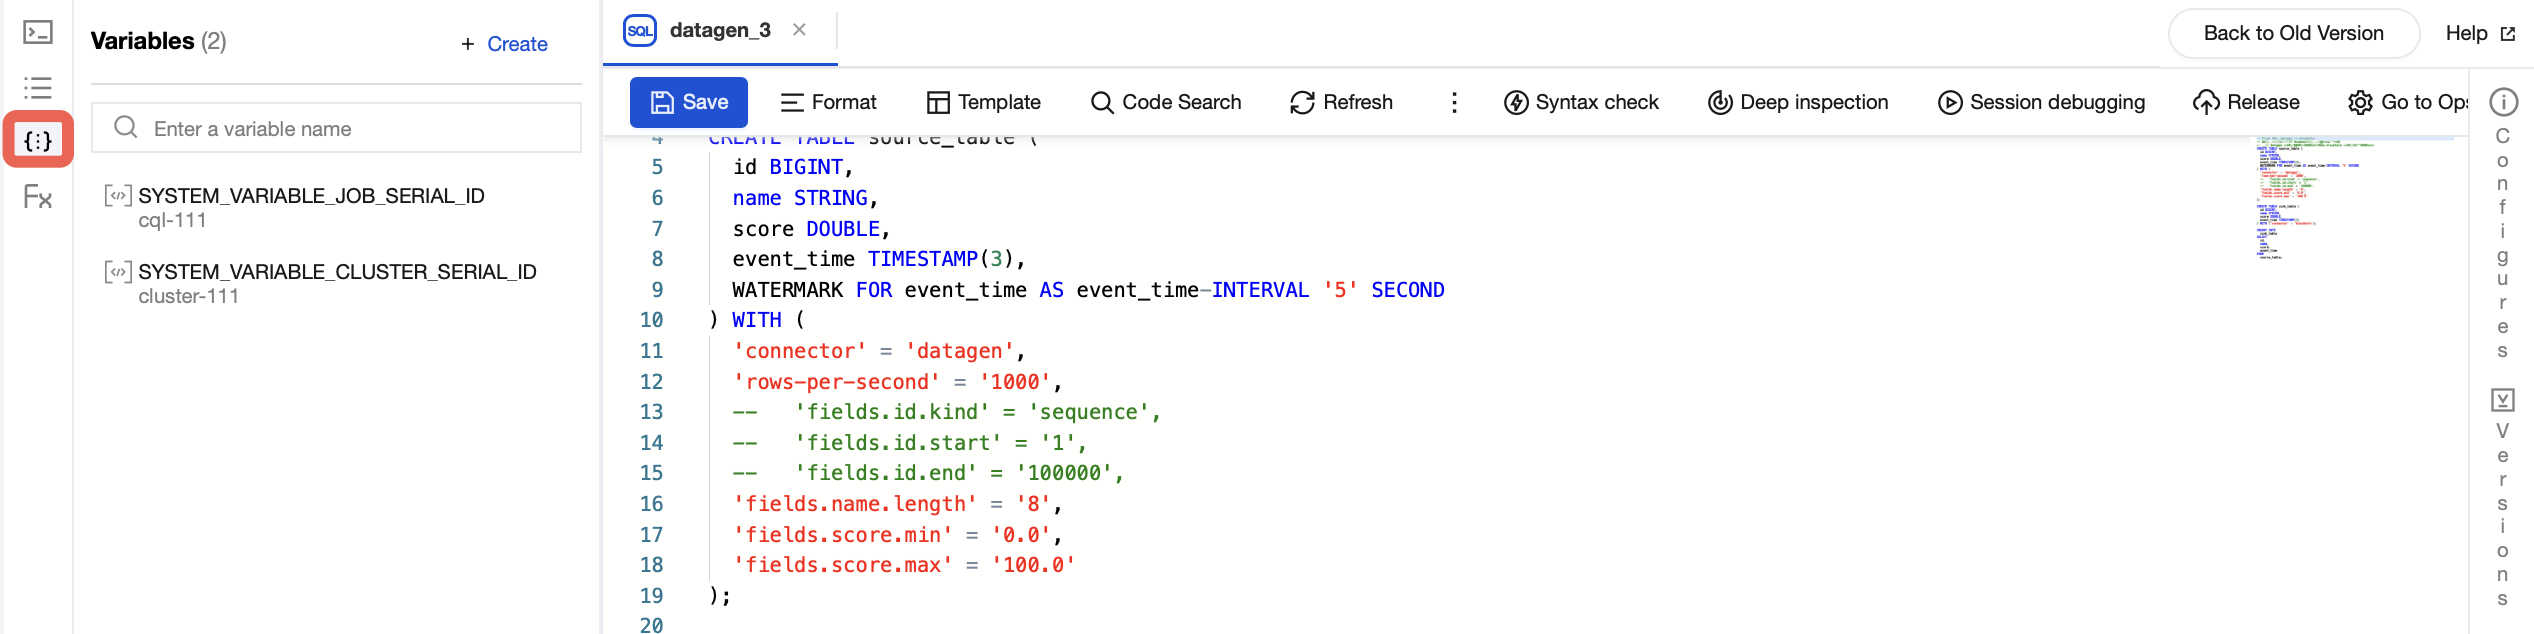Open the three-dot more options menu

tap(1454, 102)
